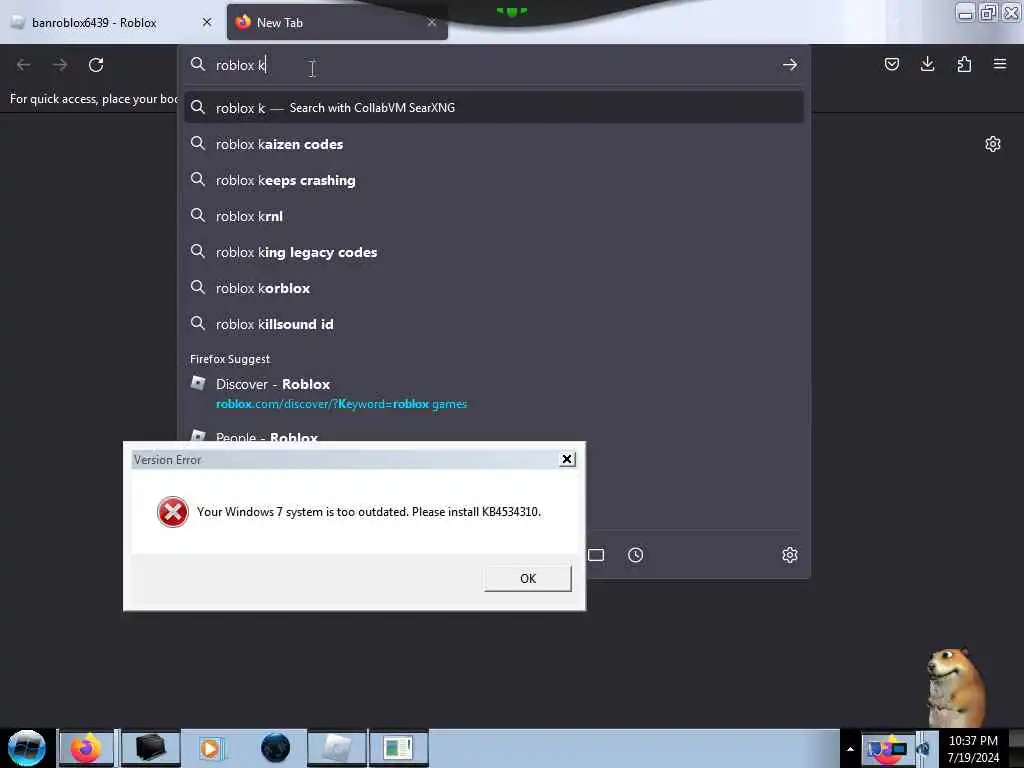Open New Tab personalize gear icon

click(993, 144)
